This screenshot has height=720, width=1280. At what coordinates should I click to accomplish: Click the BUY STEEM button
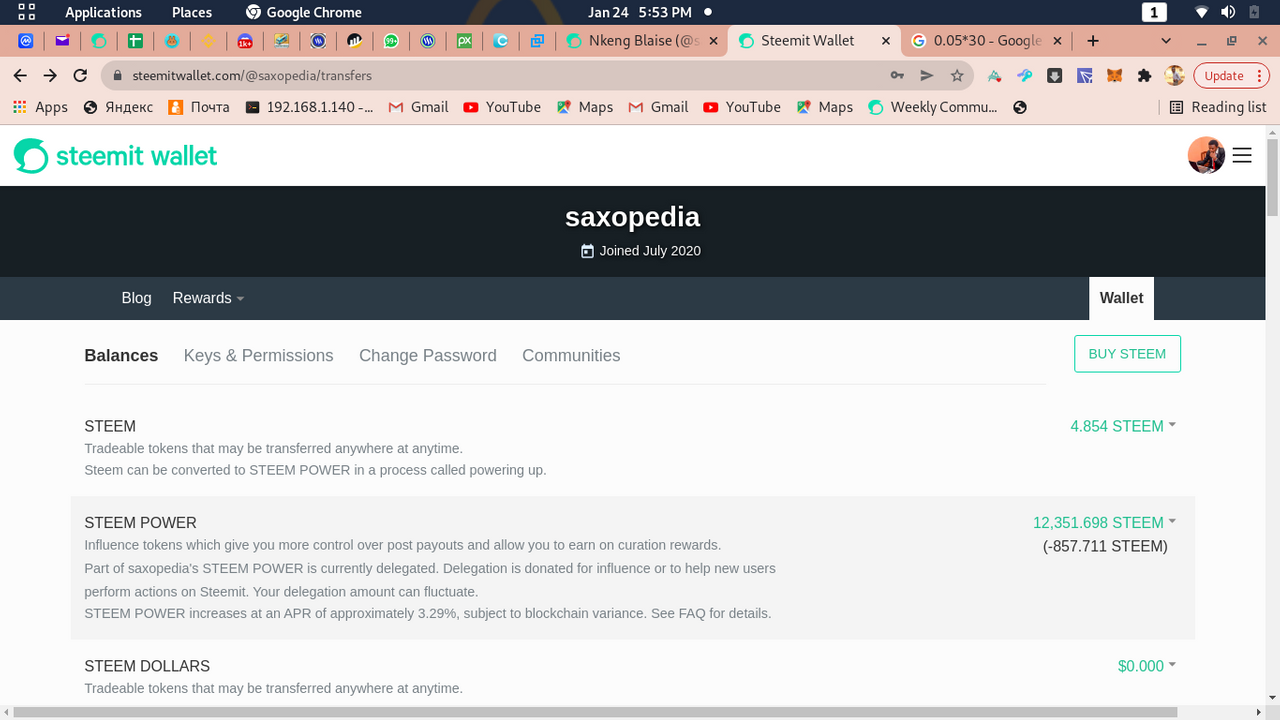[1127, 354]
